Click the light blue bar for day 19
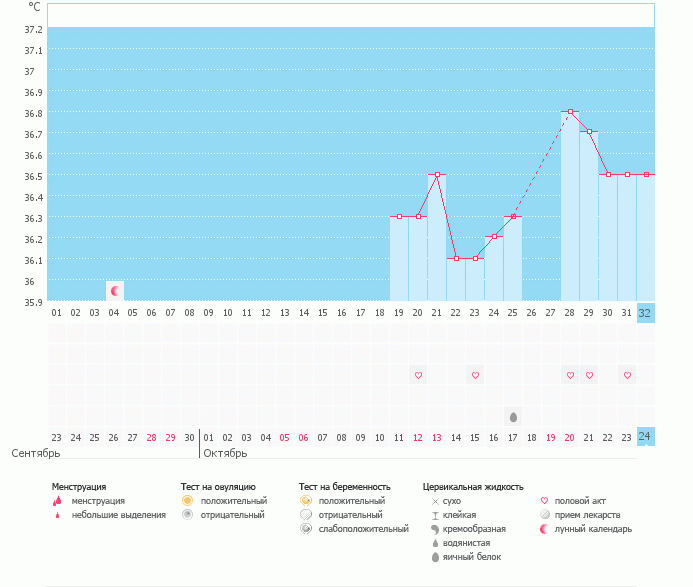693x587 pixels. [399, 260]
